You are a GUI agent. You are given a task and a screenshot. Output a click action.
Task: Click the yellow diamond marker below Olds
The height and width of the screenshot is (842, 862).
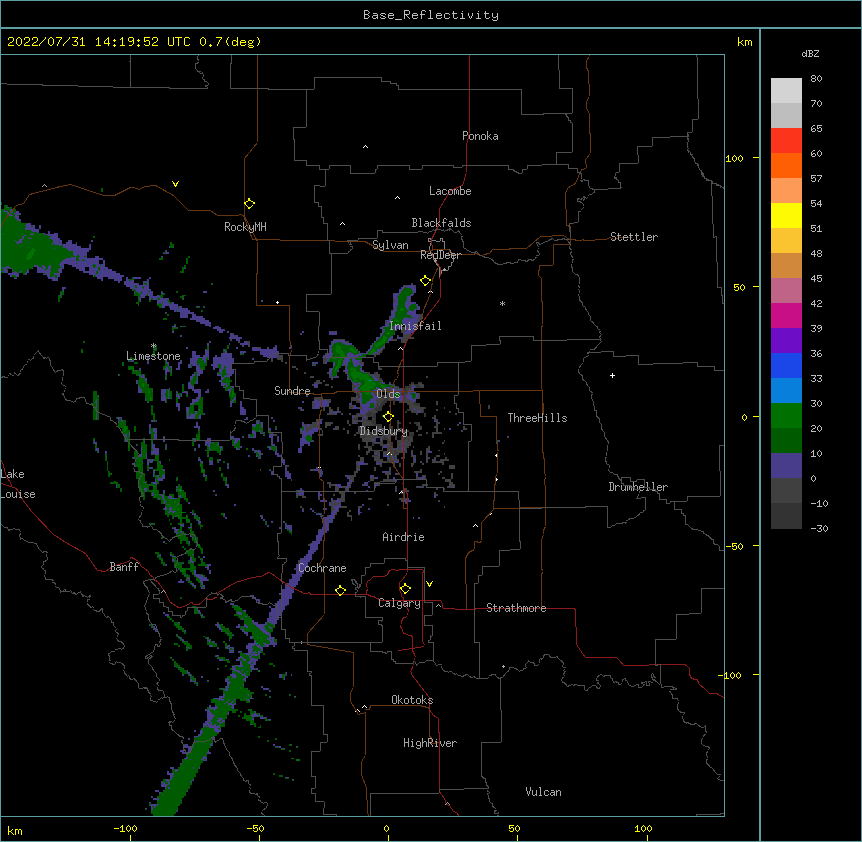388,416
